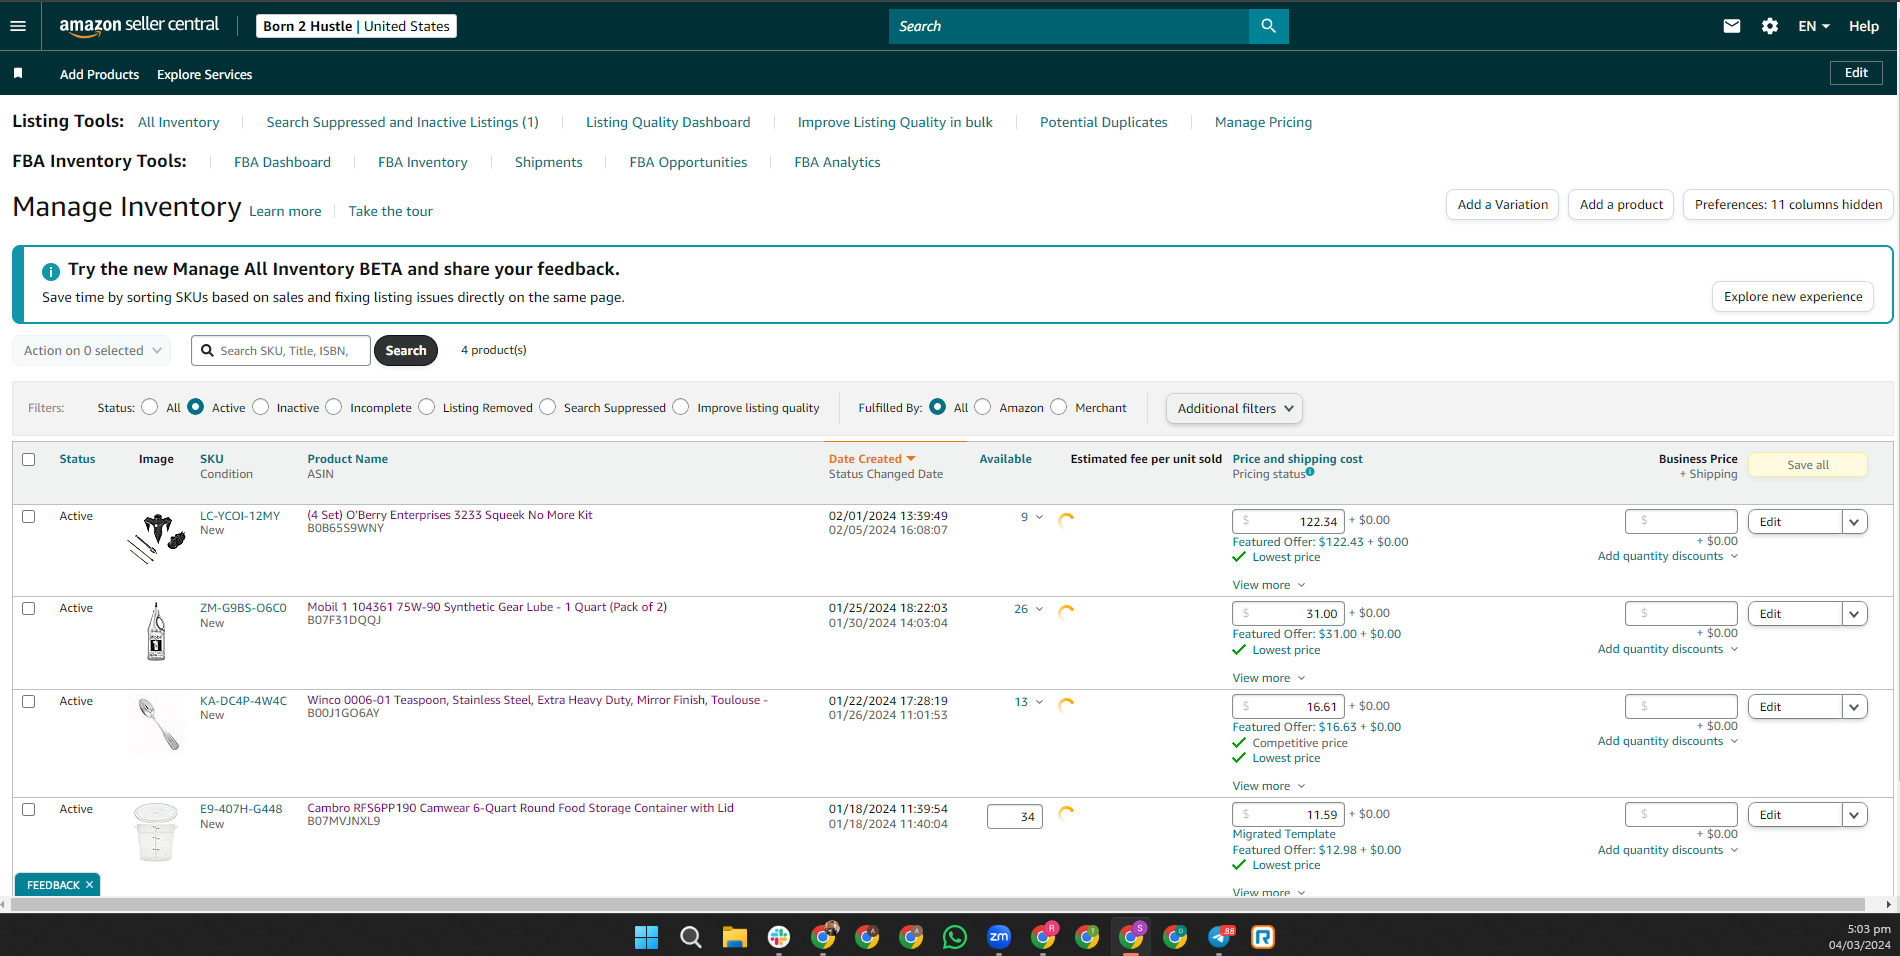Open the Windows Start menu
The image size is (1900, 956).
pos(646,937)
